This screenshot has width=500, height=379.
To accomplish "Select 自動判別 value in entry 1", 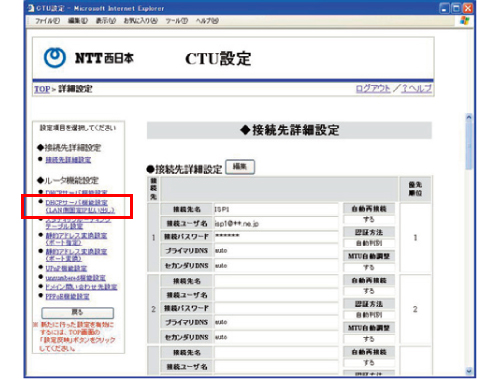I will 369,243.
